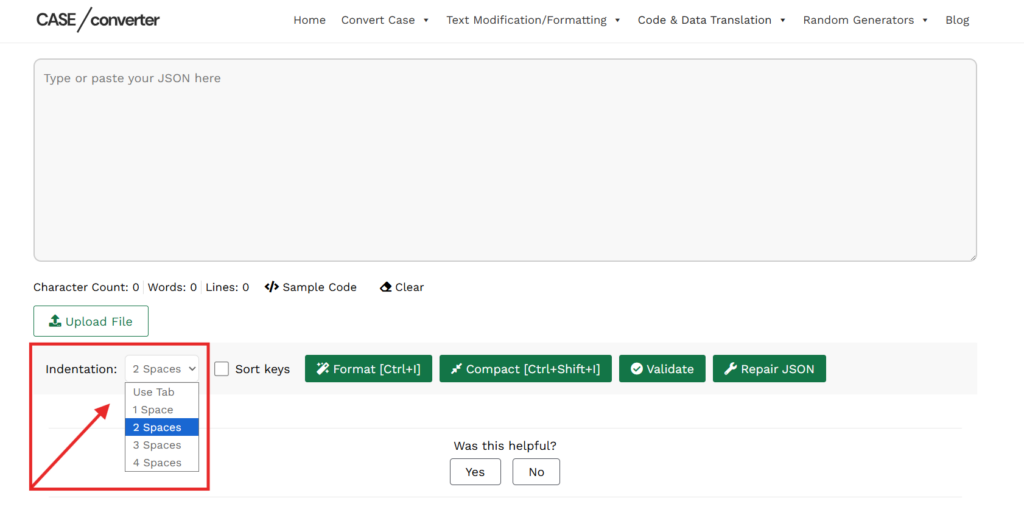Click the Compact [Ctrl+Shift+I] button
Viewport: 1024px width, 518px height.
click(526, 369)
